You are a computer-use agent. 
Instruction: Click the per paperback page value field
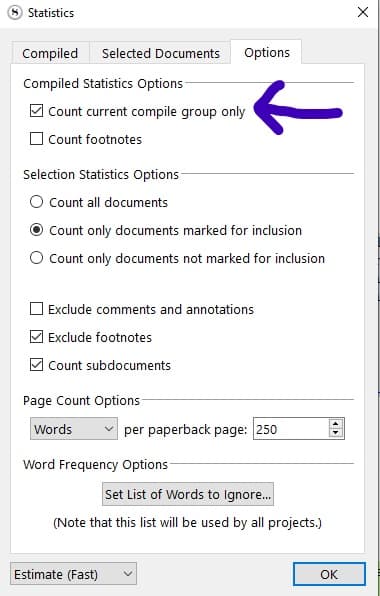pyautogui.click(x=291, y=429)
